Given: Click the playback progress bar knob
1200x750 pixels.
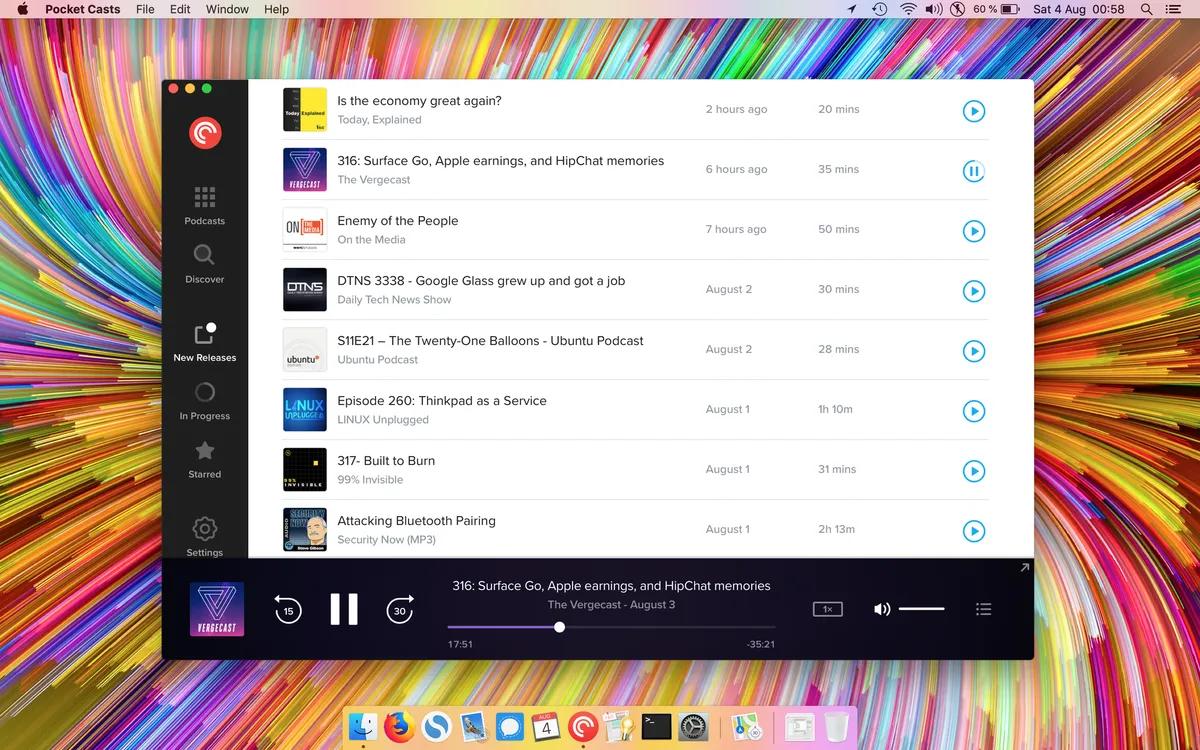Looking at the screenshot, I should coord(559,627).
